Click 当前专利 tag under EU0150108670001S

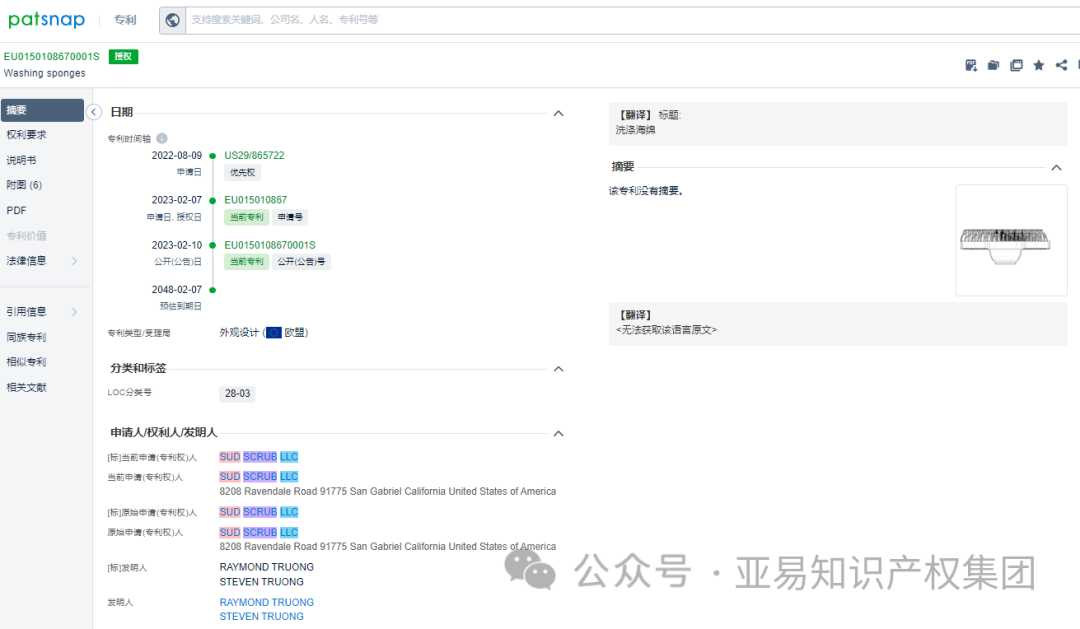click(247, 262)
